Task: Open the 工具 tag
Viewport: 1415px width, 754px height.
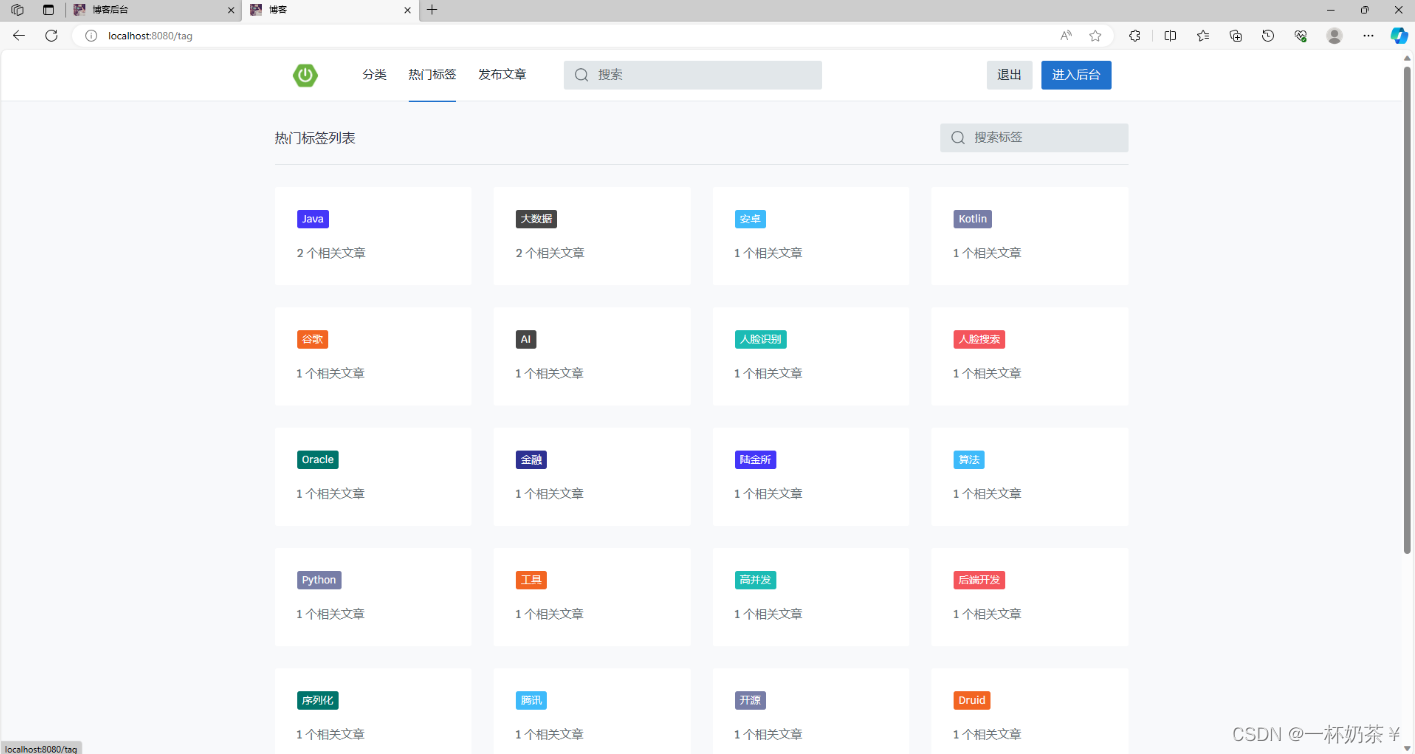Action: point(531,580)
